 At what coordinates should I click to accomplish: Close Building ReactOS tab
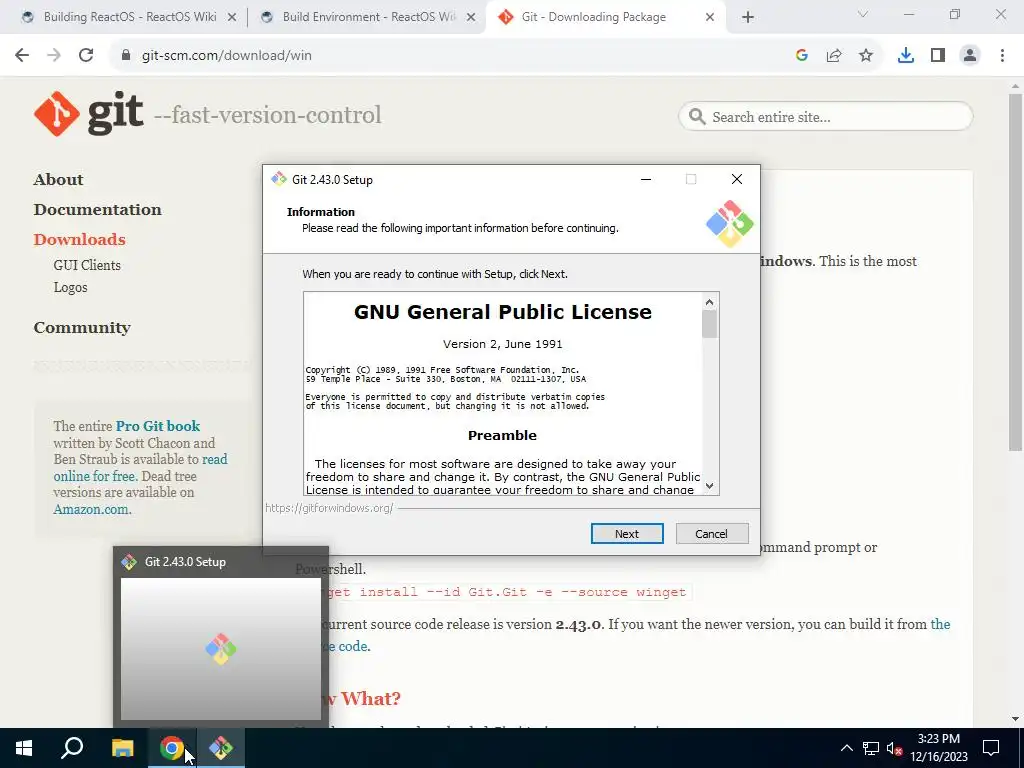click(232, 18)
